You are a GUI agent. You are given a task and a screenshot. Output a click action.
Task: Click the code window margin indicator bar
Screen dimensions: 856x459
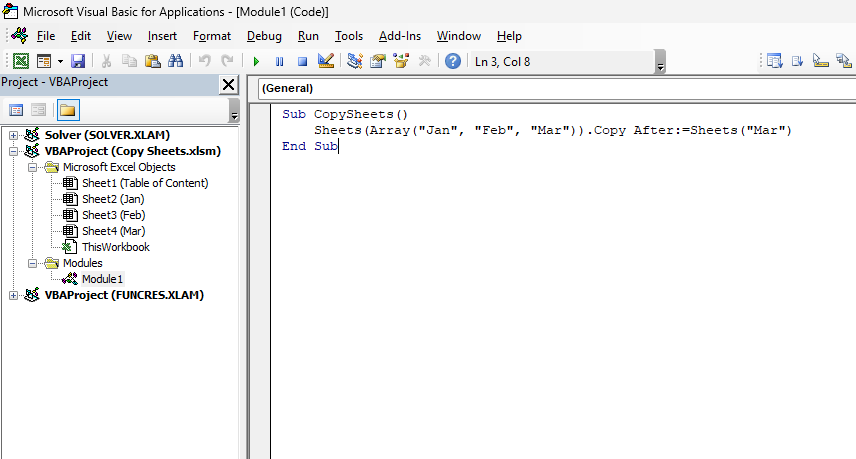[260, 281]
